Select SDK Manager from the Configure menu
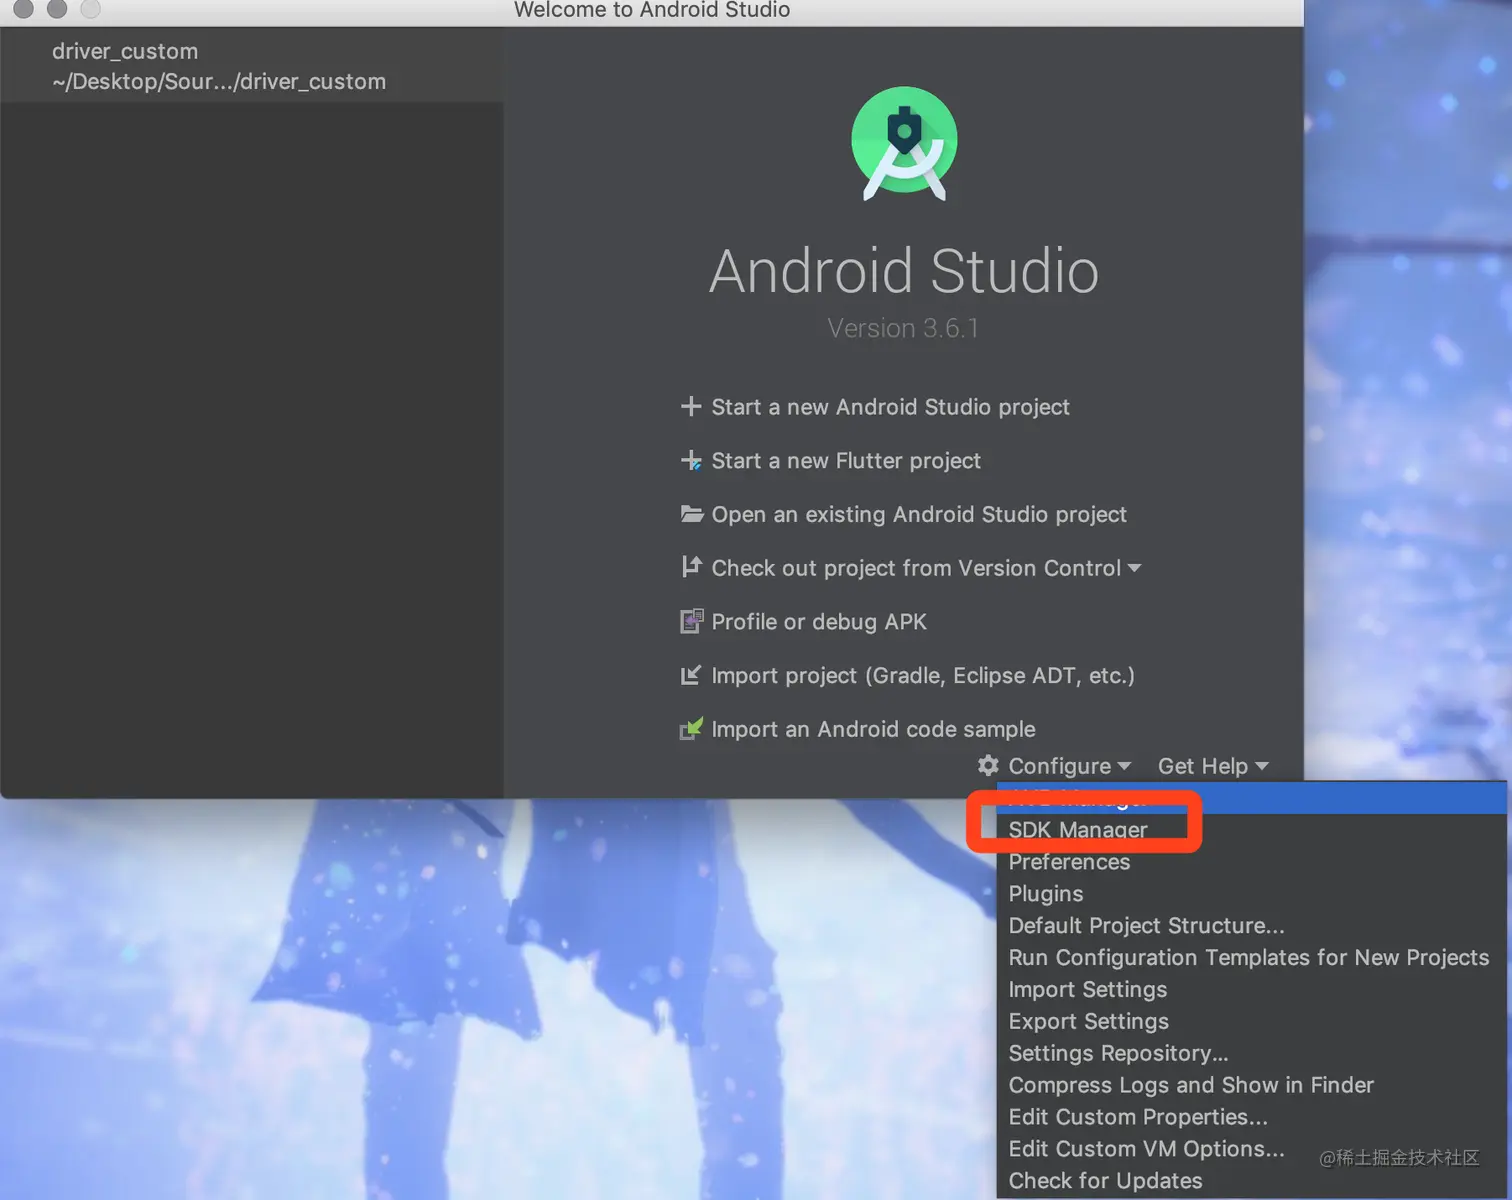 (x=1253, y=829)
